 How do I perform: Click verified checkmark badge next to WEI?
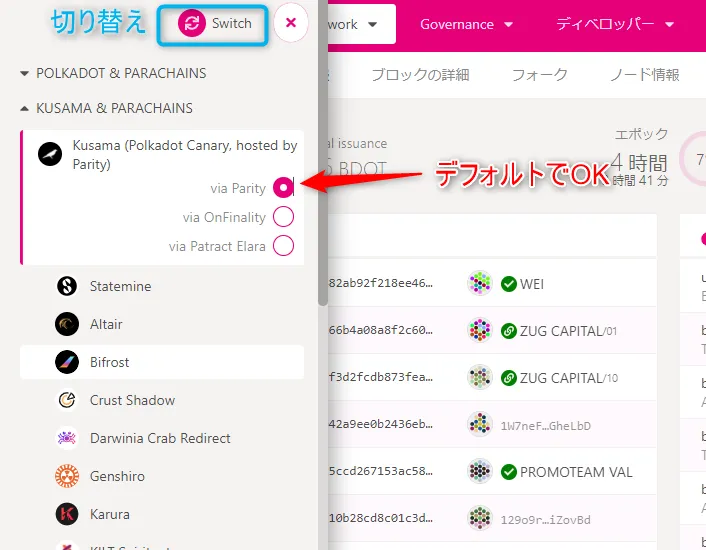click(509, 284)
